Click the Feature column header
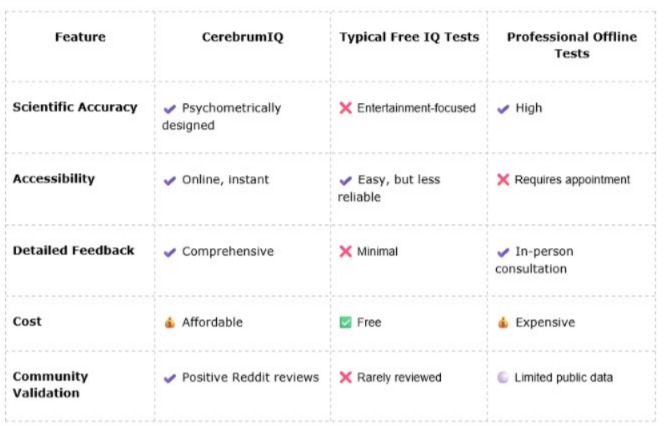The height and width of the screenshot is (426, 665). (80, 38)
